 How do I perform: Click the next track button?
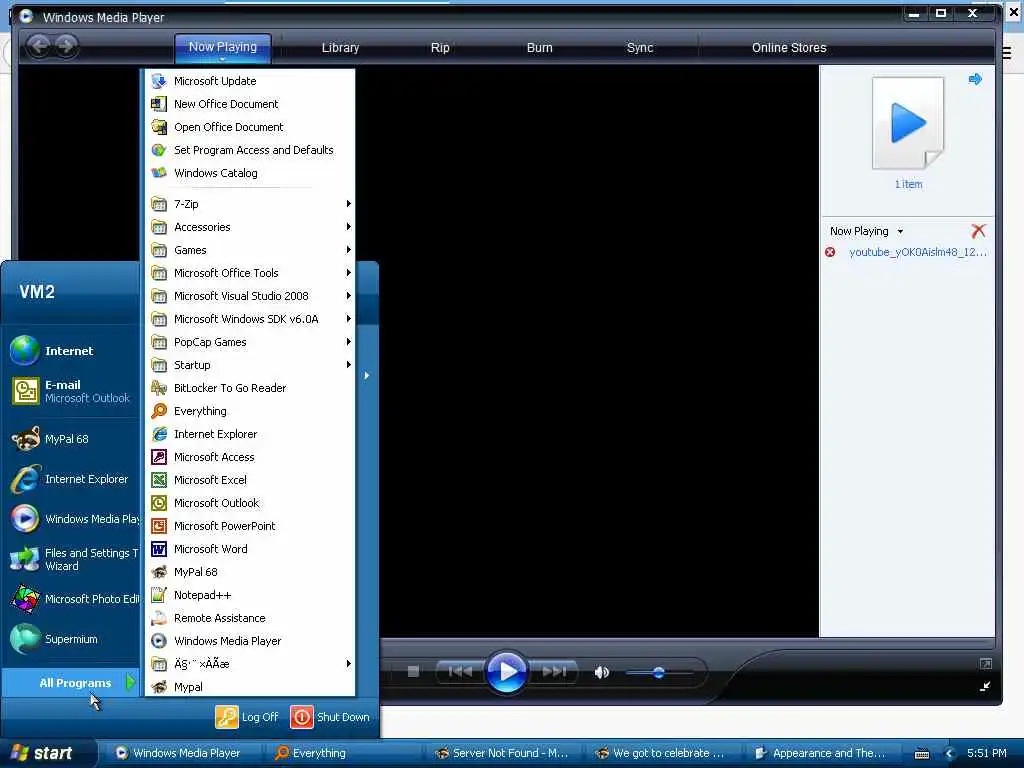tap(554, 671)
